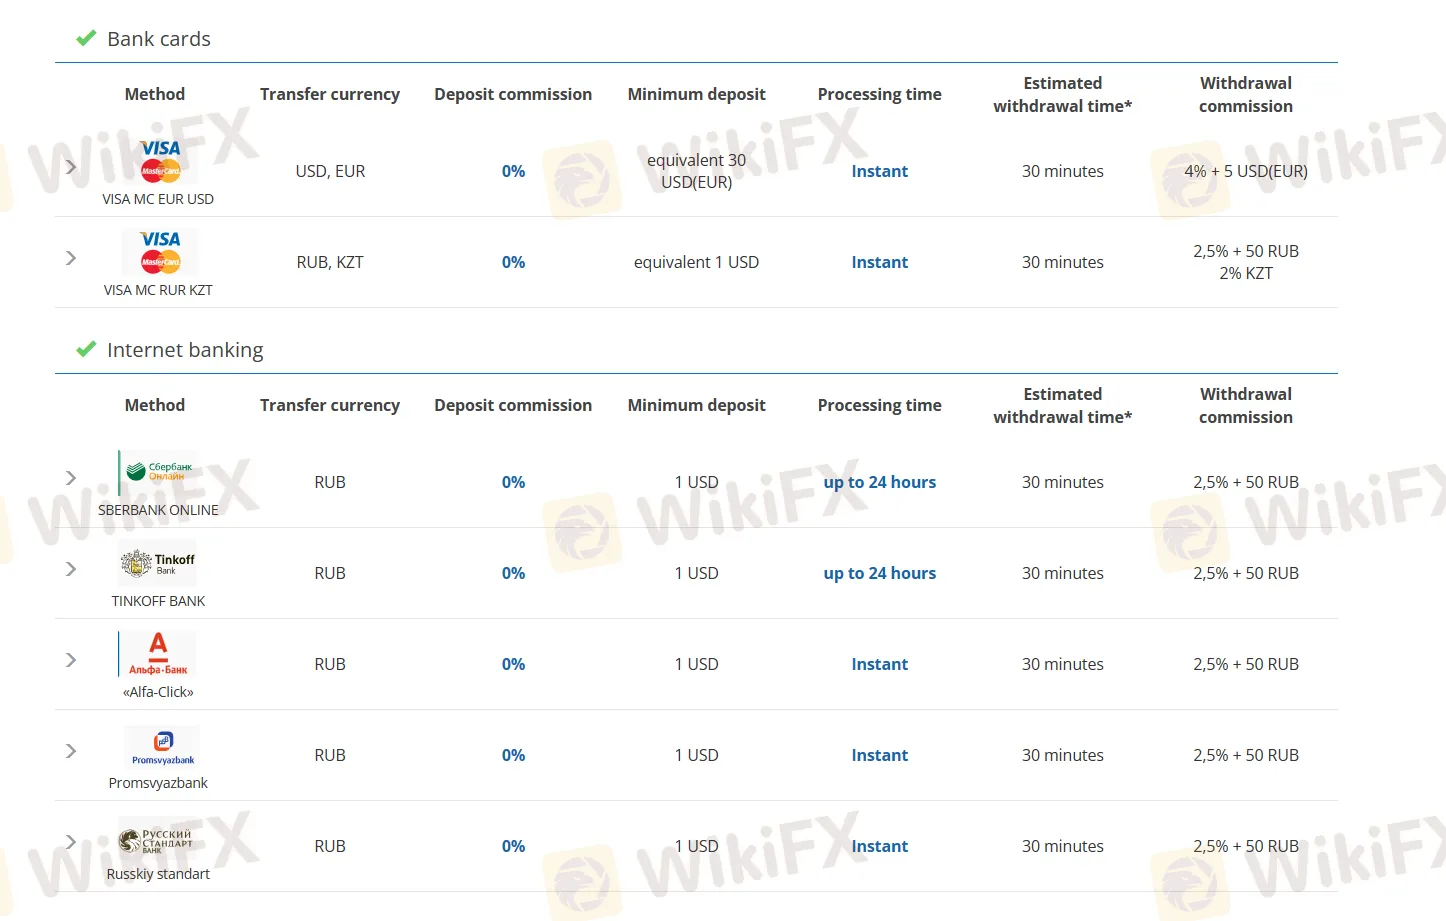Viewport: 1446px width, 921px height.
Task: Expand the Sberbank Online row details
Action: (70, 478)
